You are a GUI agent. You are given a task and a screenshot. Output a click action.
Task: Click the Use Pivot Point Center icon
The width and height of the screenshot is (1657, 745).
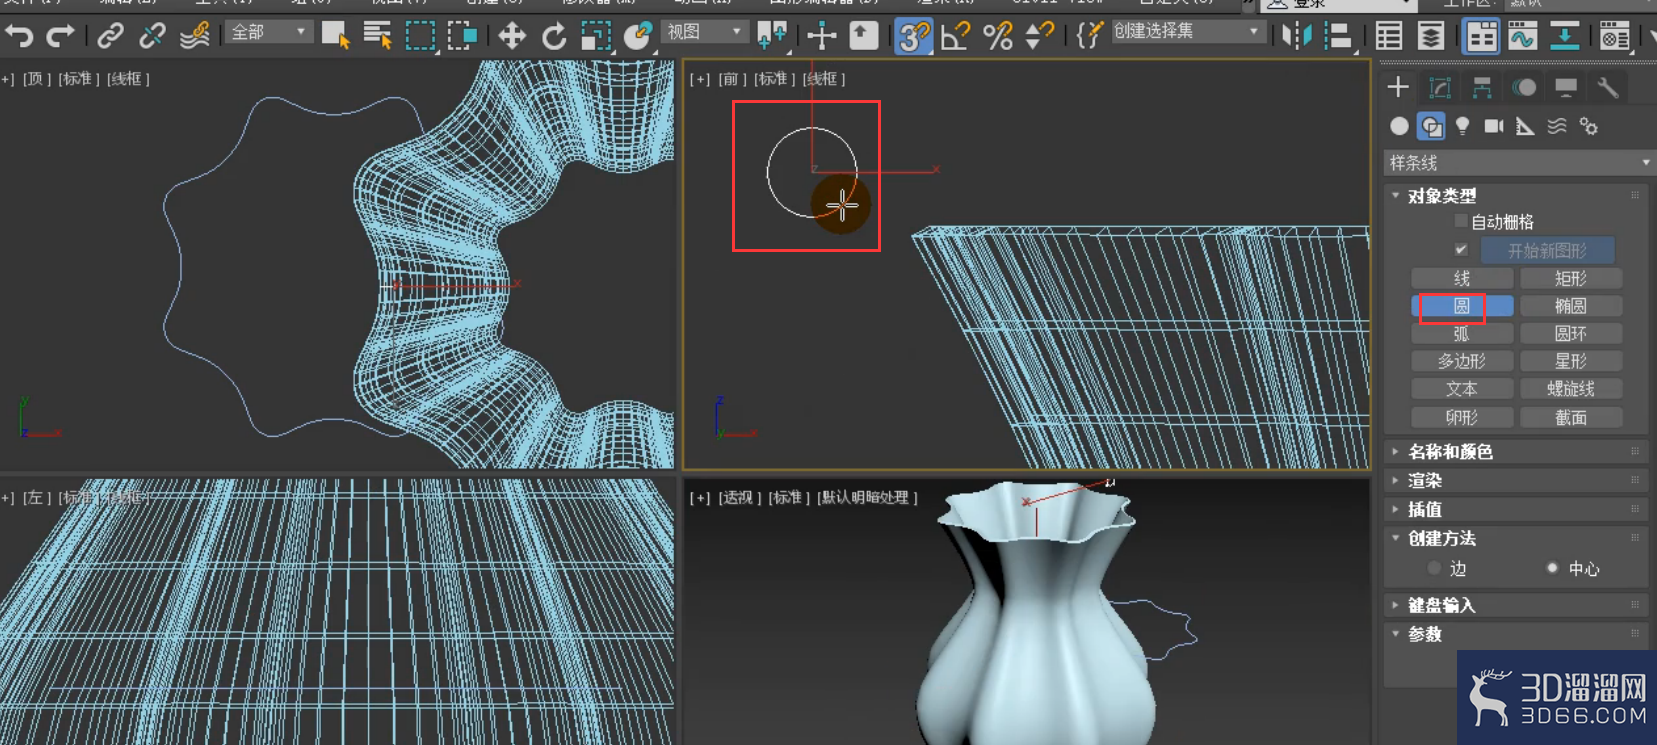(x=772, y=36)
